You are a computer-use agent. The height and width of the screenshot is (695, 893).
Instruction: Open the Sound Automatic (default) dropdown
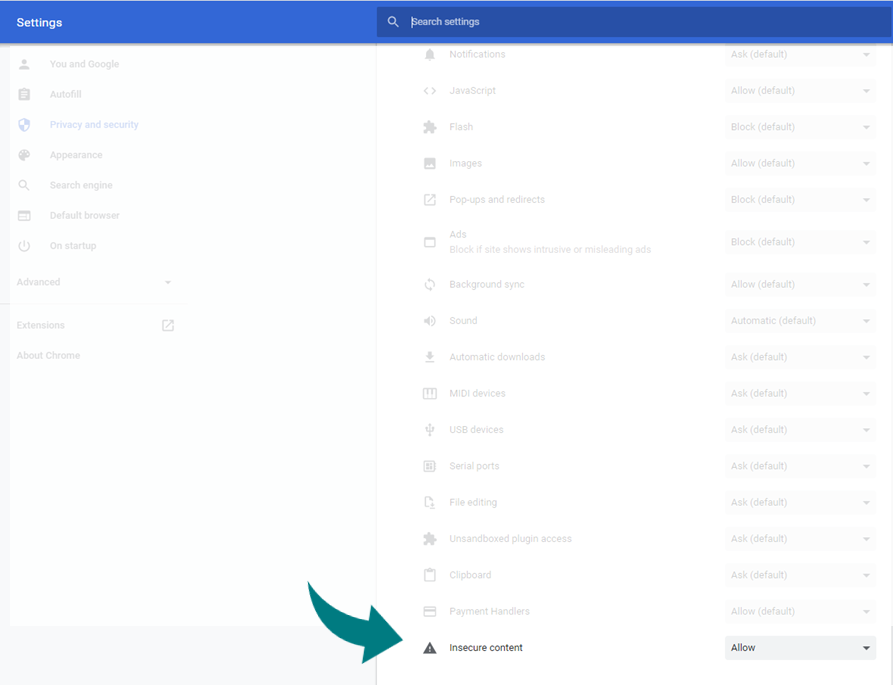tap(800, 321)
